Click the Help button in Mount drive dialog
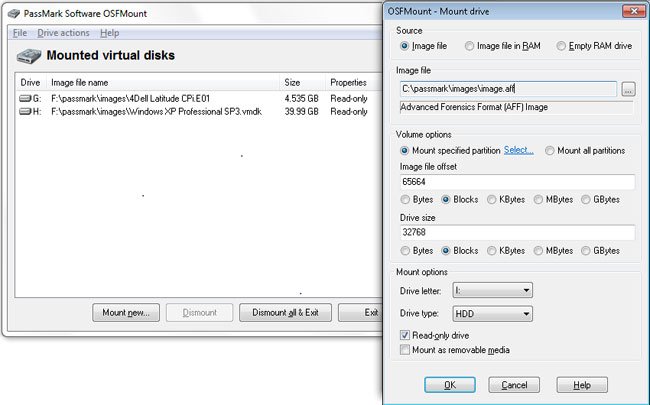This screenshot has width=650, height=405. point(582,385)
